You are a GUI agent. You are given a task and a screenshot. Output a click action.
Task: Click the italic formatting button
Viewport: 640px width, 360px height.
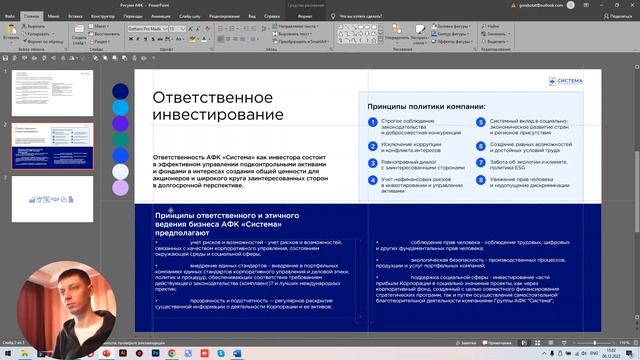[138, 39]
